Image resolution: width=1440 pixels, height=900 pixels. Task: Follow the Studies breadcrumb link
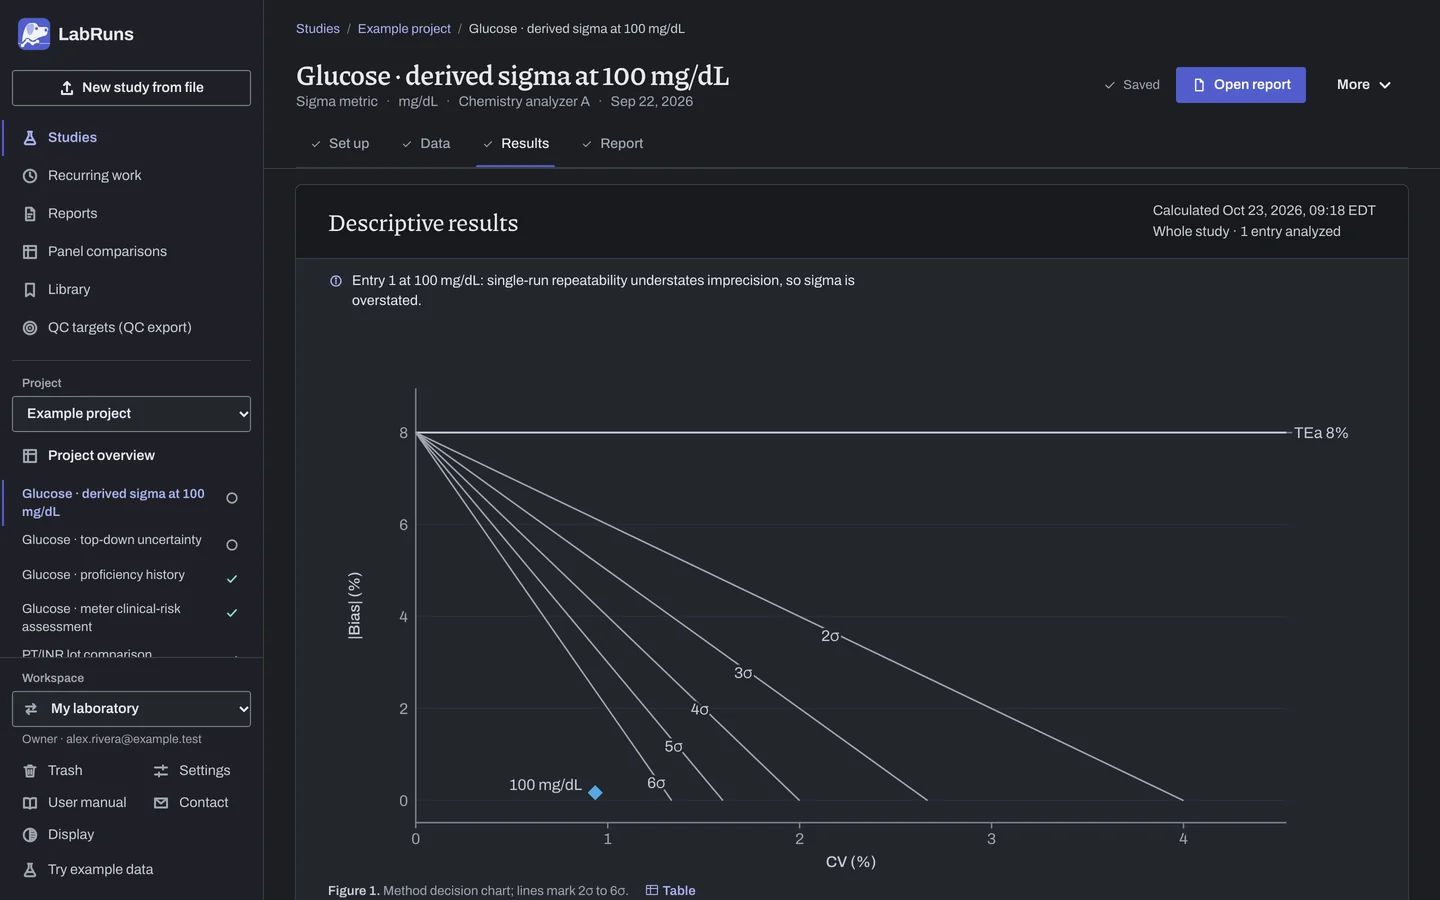(318, 29)
